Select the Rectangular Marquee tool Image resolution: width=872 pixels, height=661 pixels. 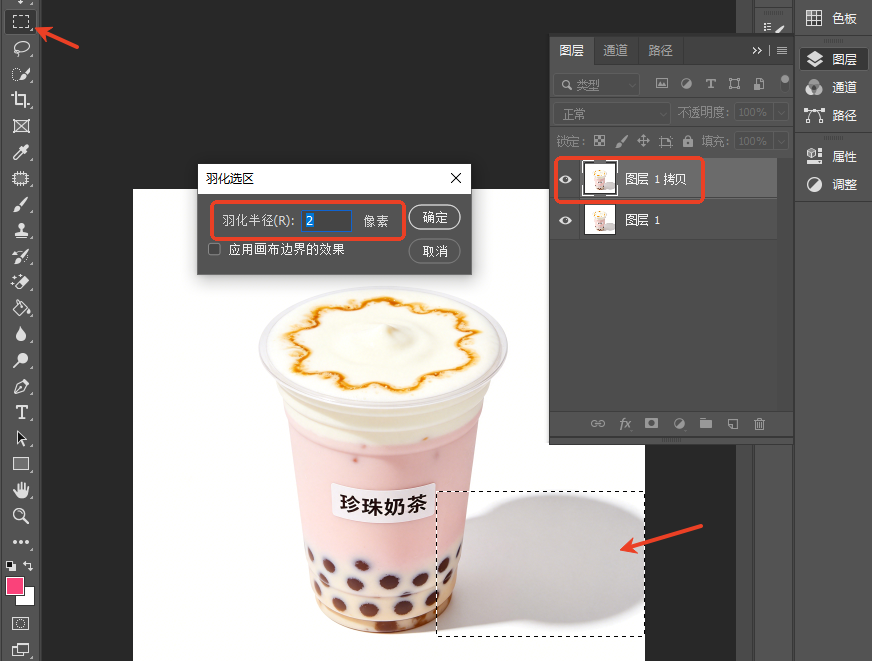pos(21,22)
